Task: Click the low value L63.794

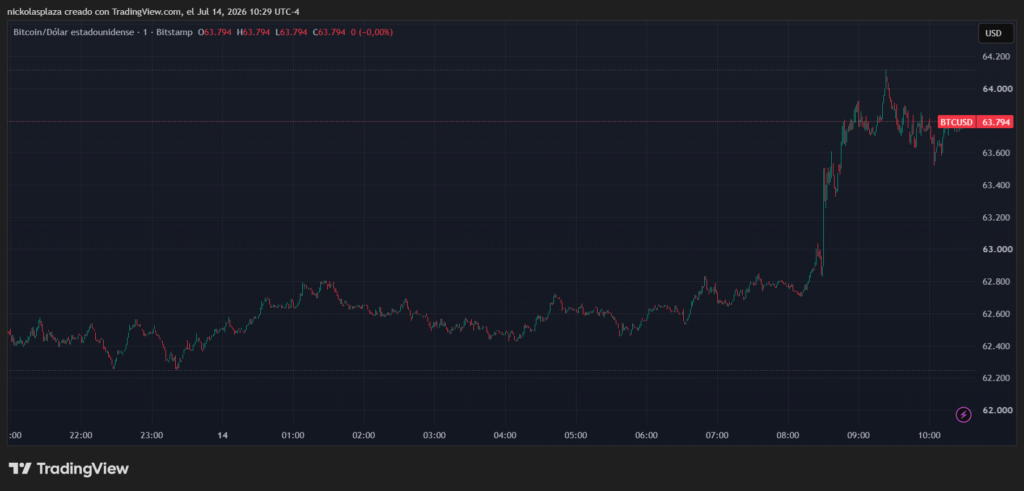Action: pyautogui.click(x=290, y=32)
